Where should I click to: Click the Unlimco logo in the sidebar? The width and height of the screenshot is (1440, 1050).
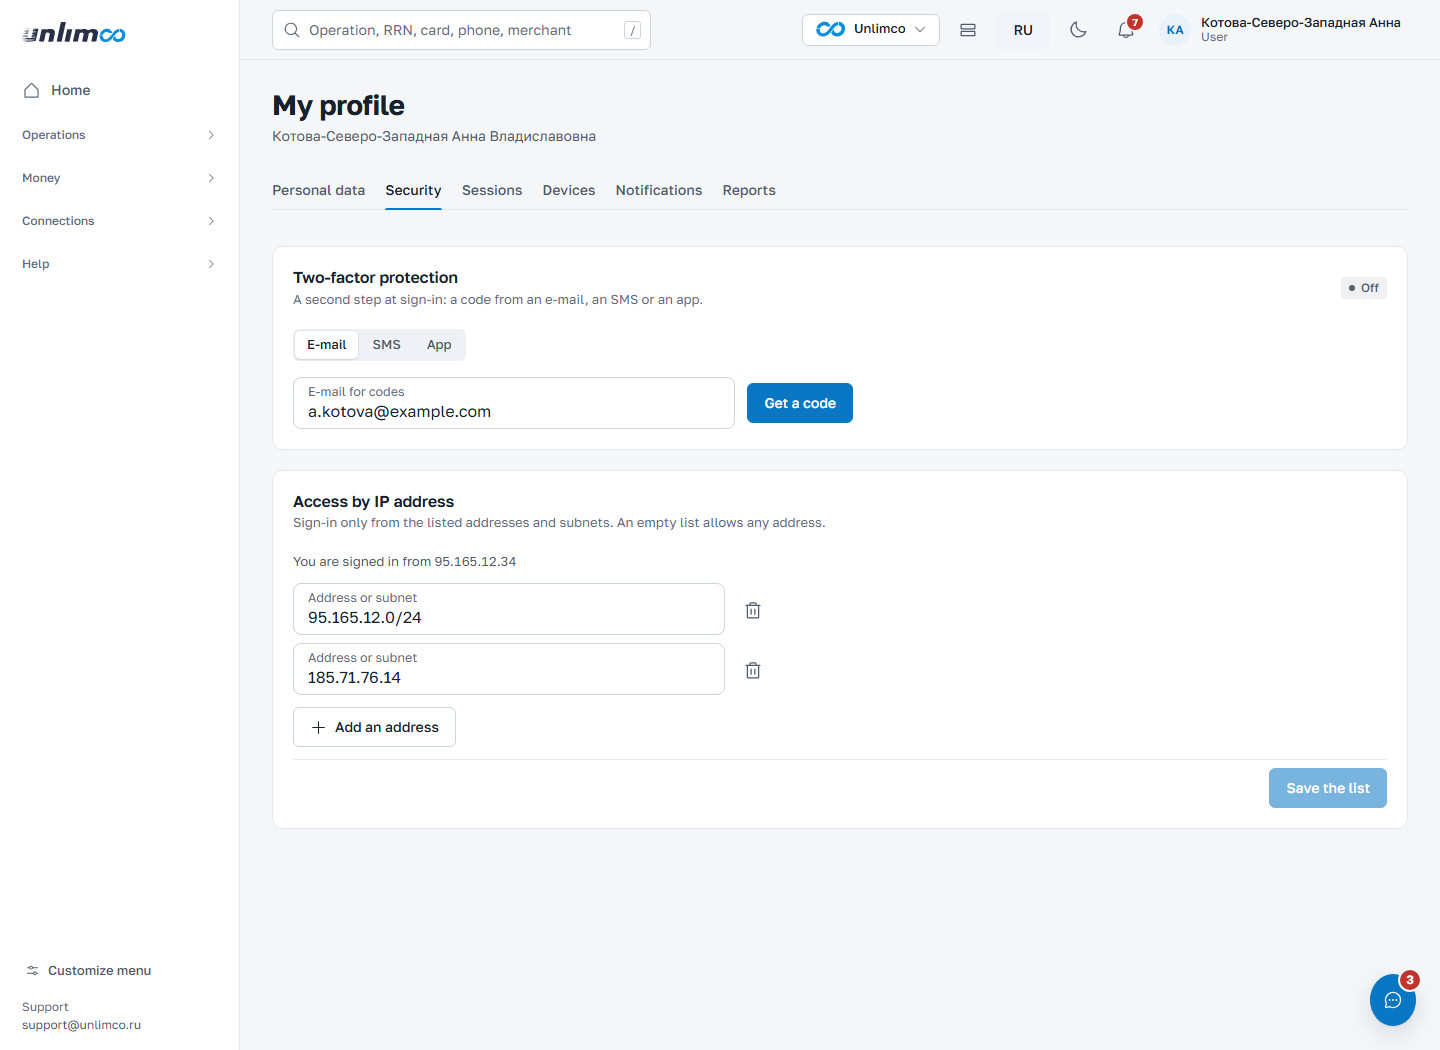pos(74,33)
